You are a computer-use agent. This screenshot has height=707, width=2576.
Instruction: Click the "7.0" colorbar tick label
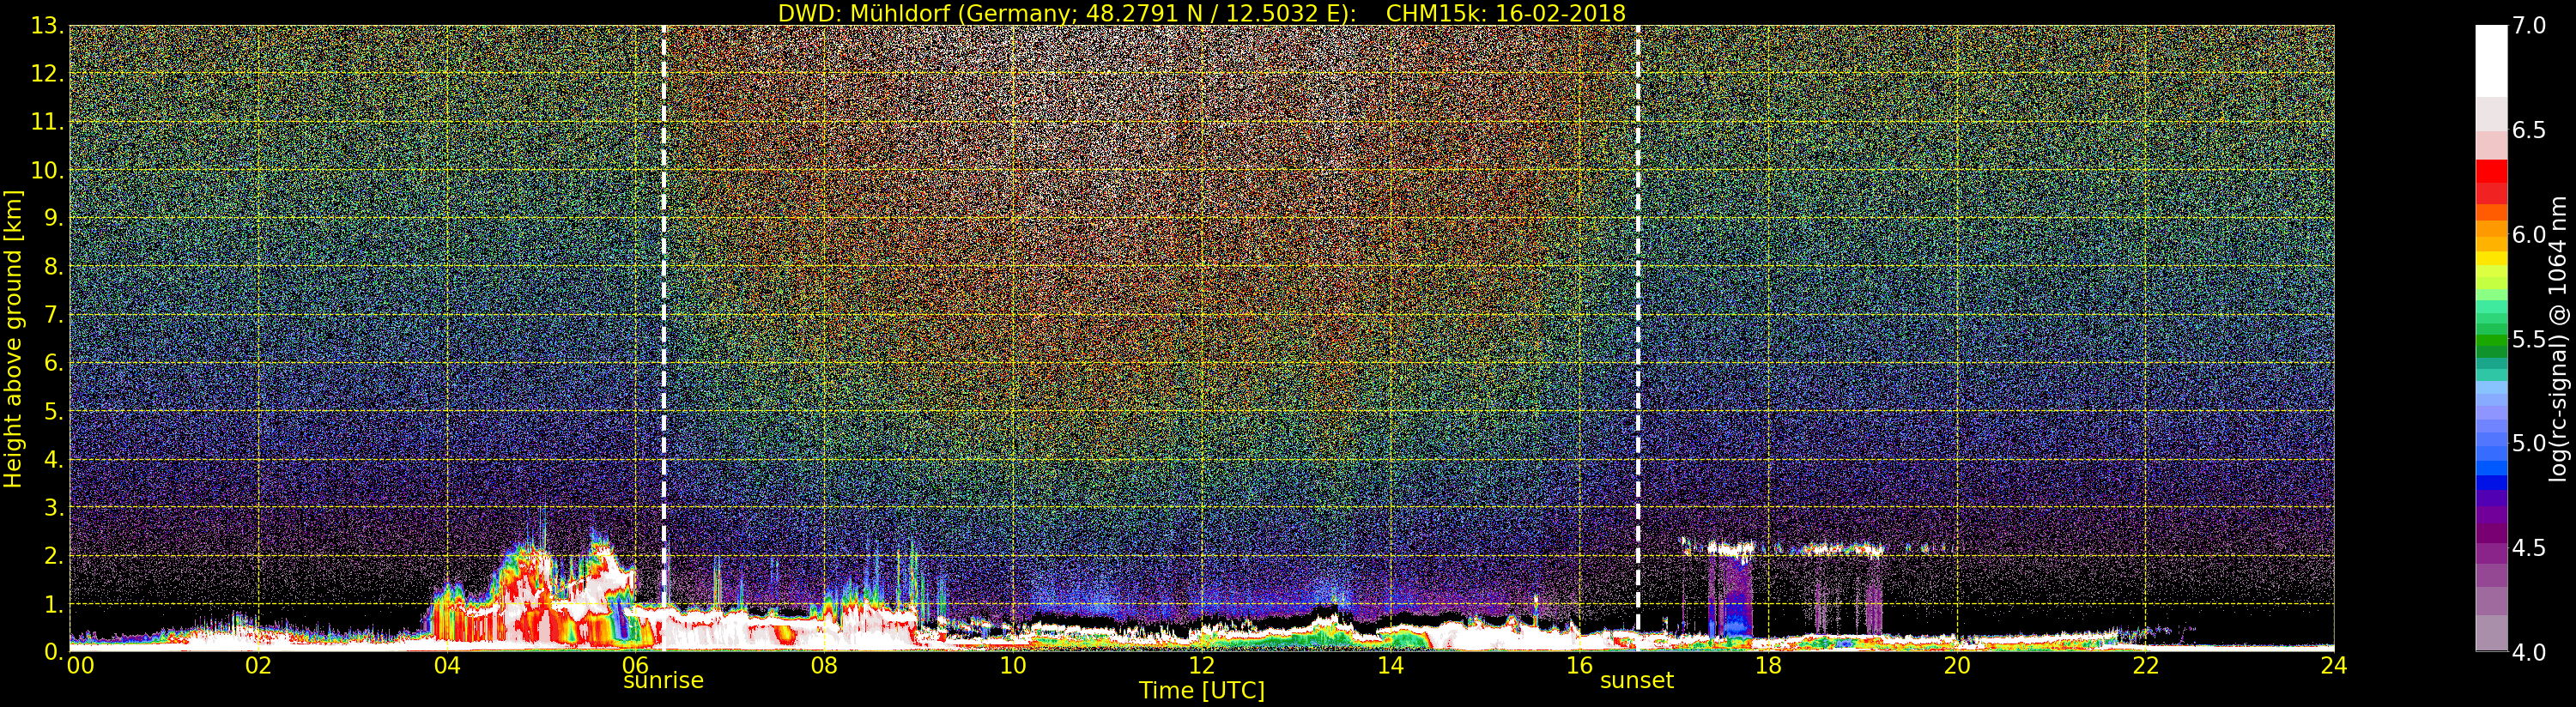[x=2528, y=26]
